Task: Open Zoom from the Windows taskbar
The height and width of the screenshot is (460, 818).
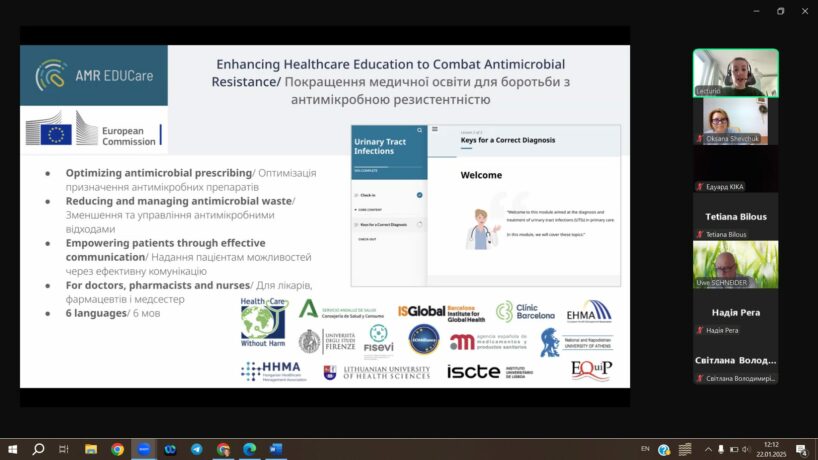Action: [143, 450]
